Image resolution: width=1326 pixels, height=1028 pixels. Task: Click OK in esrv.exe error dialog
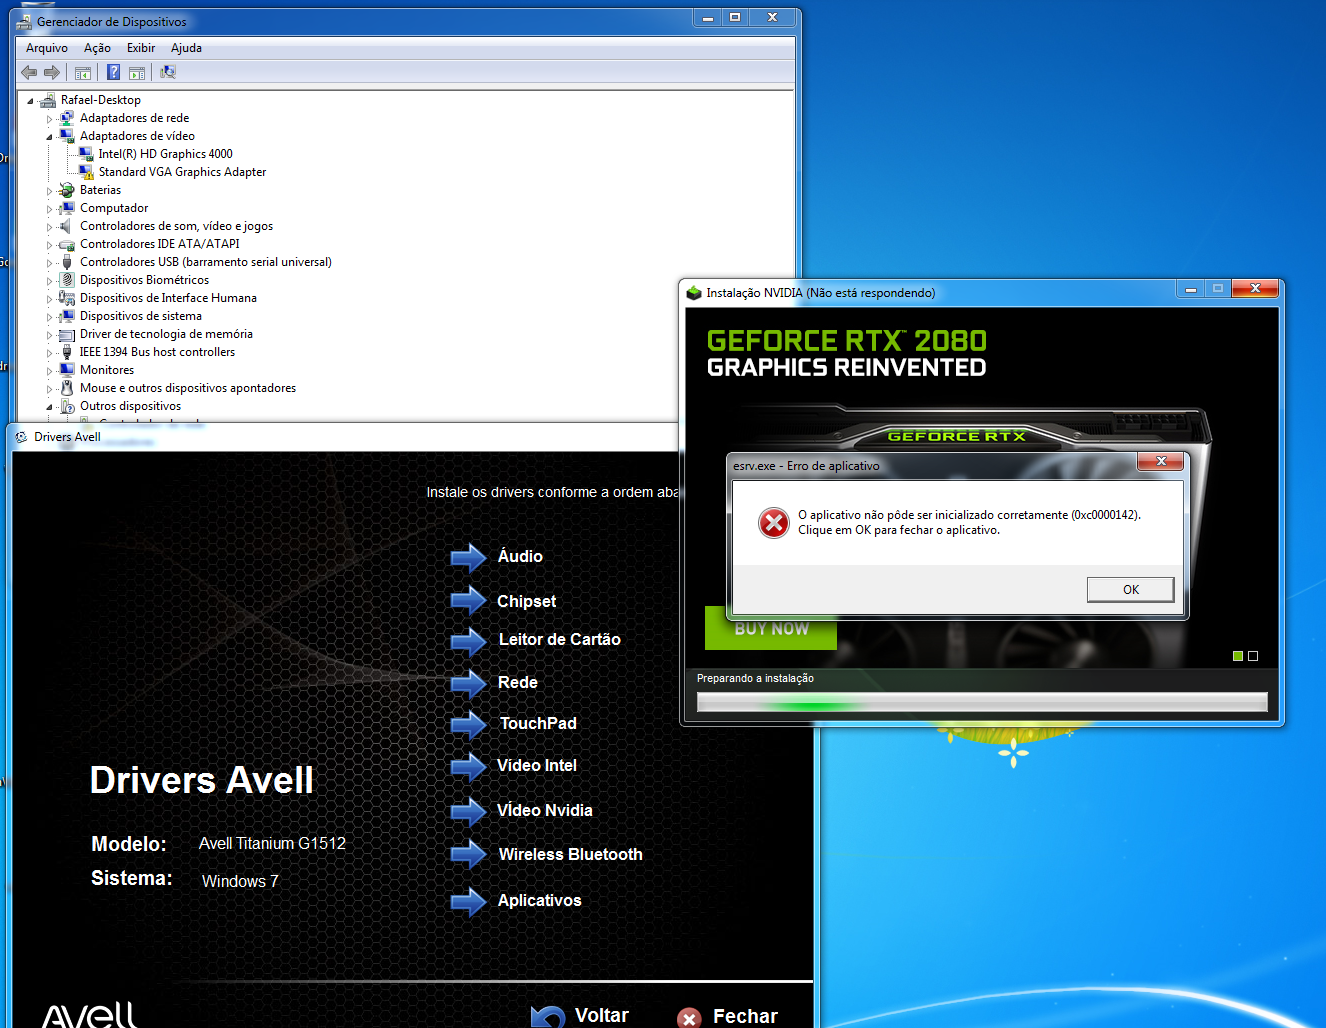tap(1131, 590)
